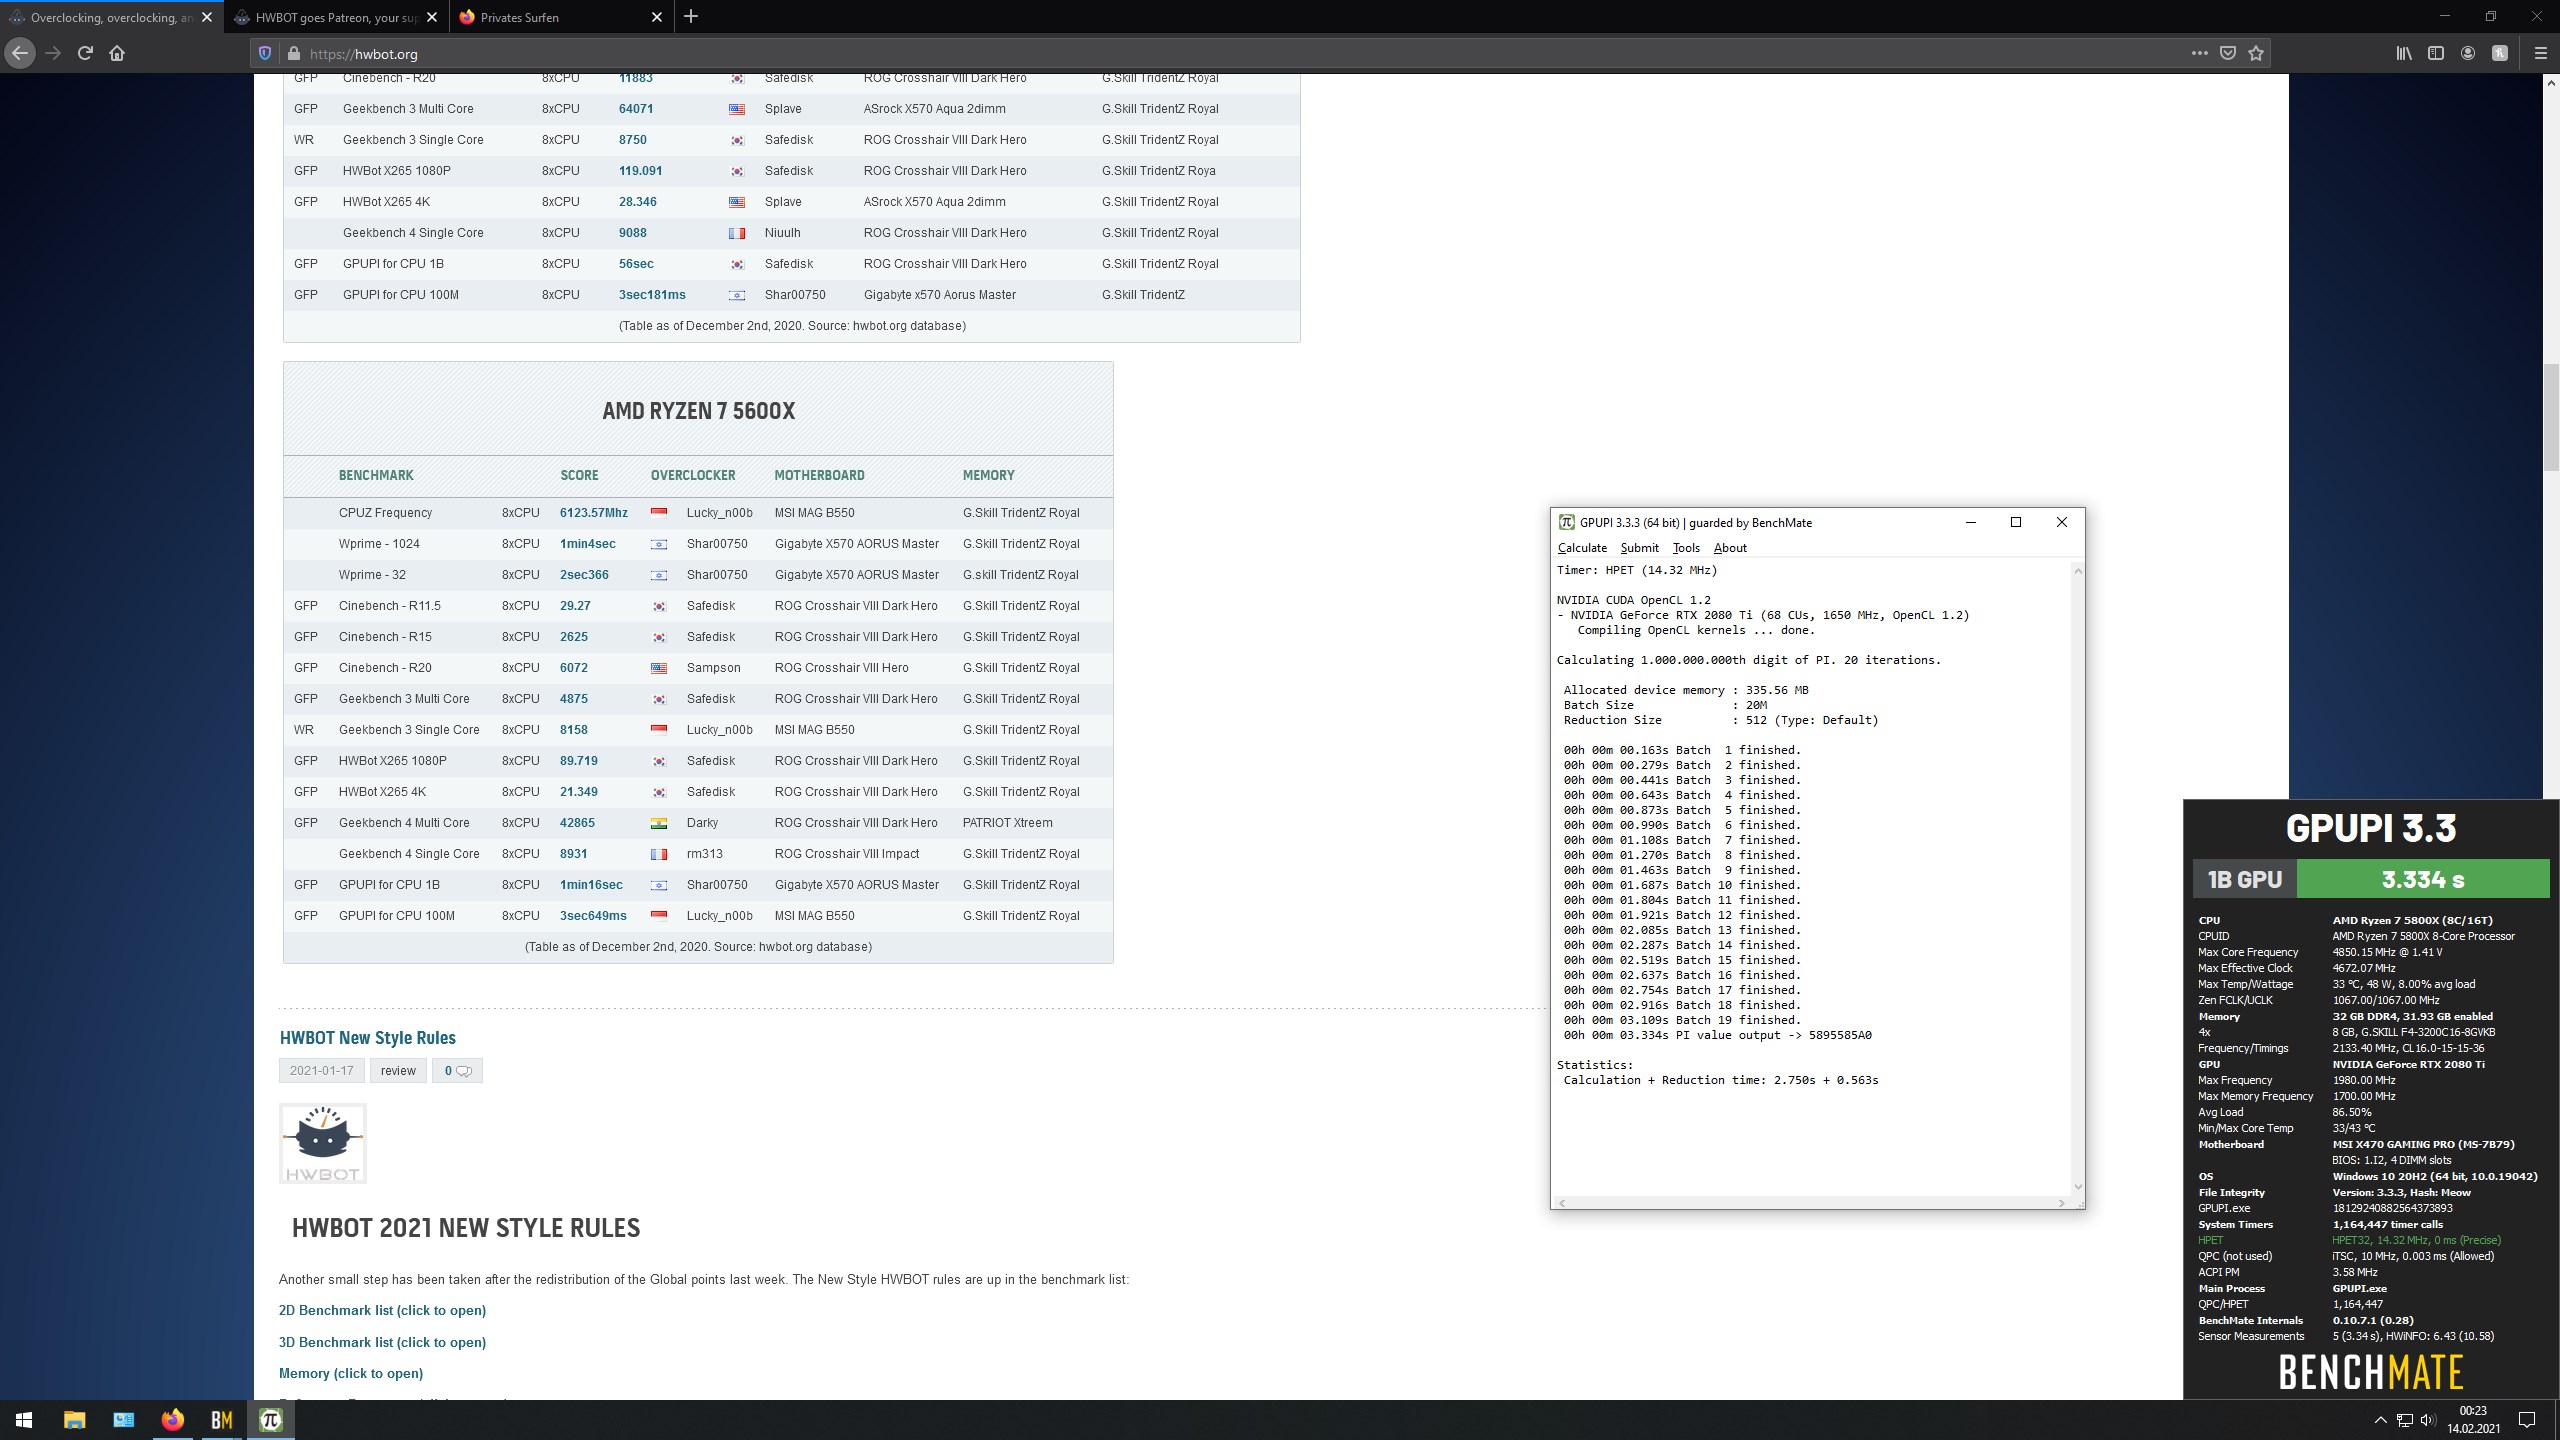Open the About menu in GPUPI
Screen dimensions: 2560x1440
pyautogui.click(x=1730, y=548)
